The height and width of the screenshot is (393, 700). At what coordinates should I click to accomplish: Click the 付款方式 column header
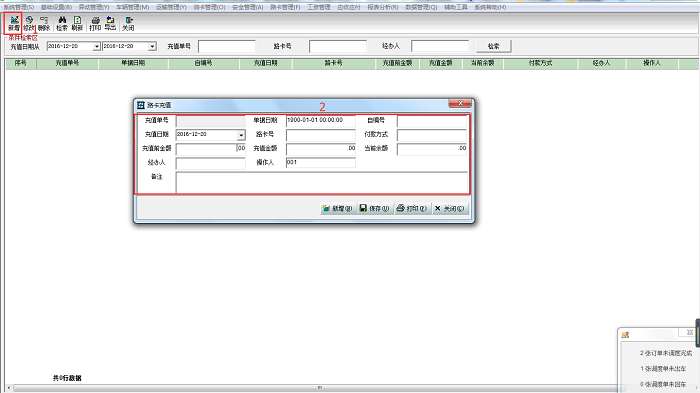point(540,63)
